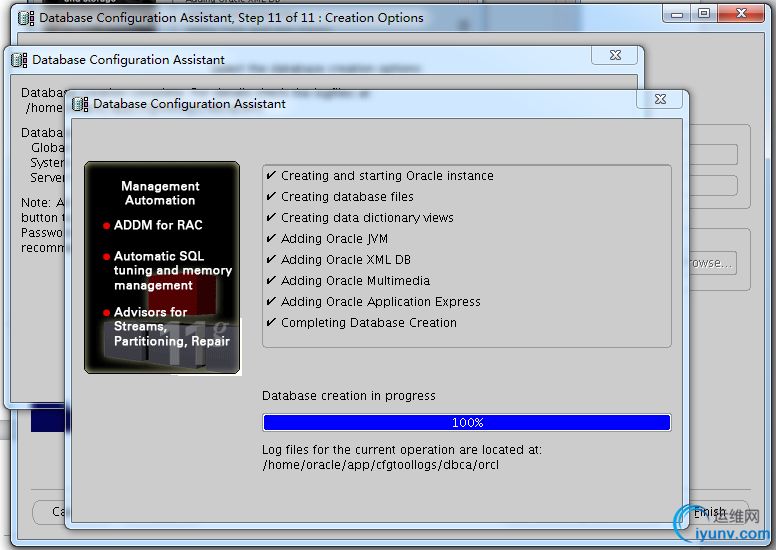Close the front Database Configuration Assistant progress dialog
This screenshot has height=550, width=776.
click(660, 99)
